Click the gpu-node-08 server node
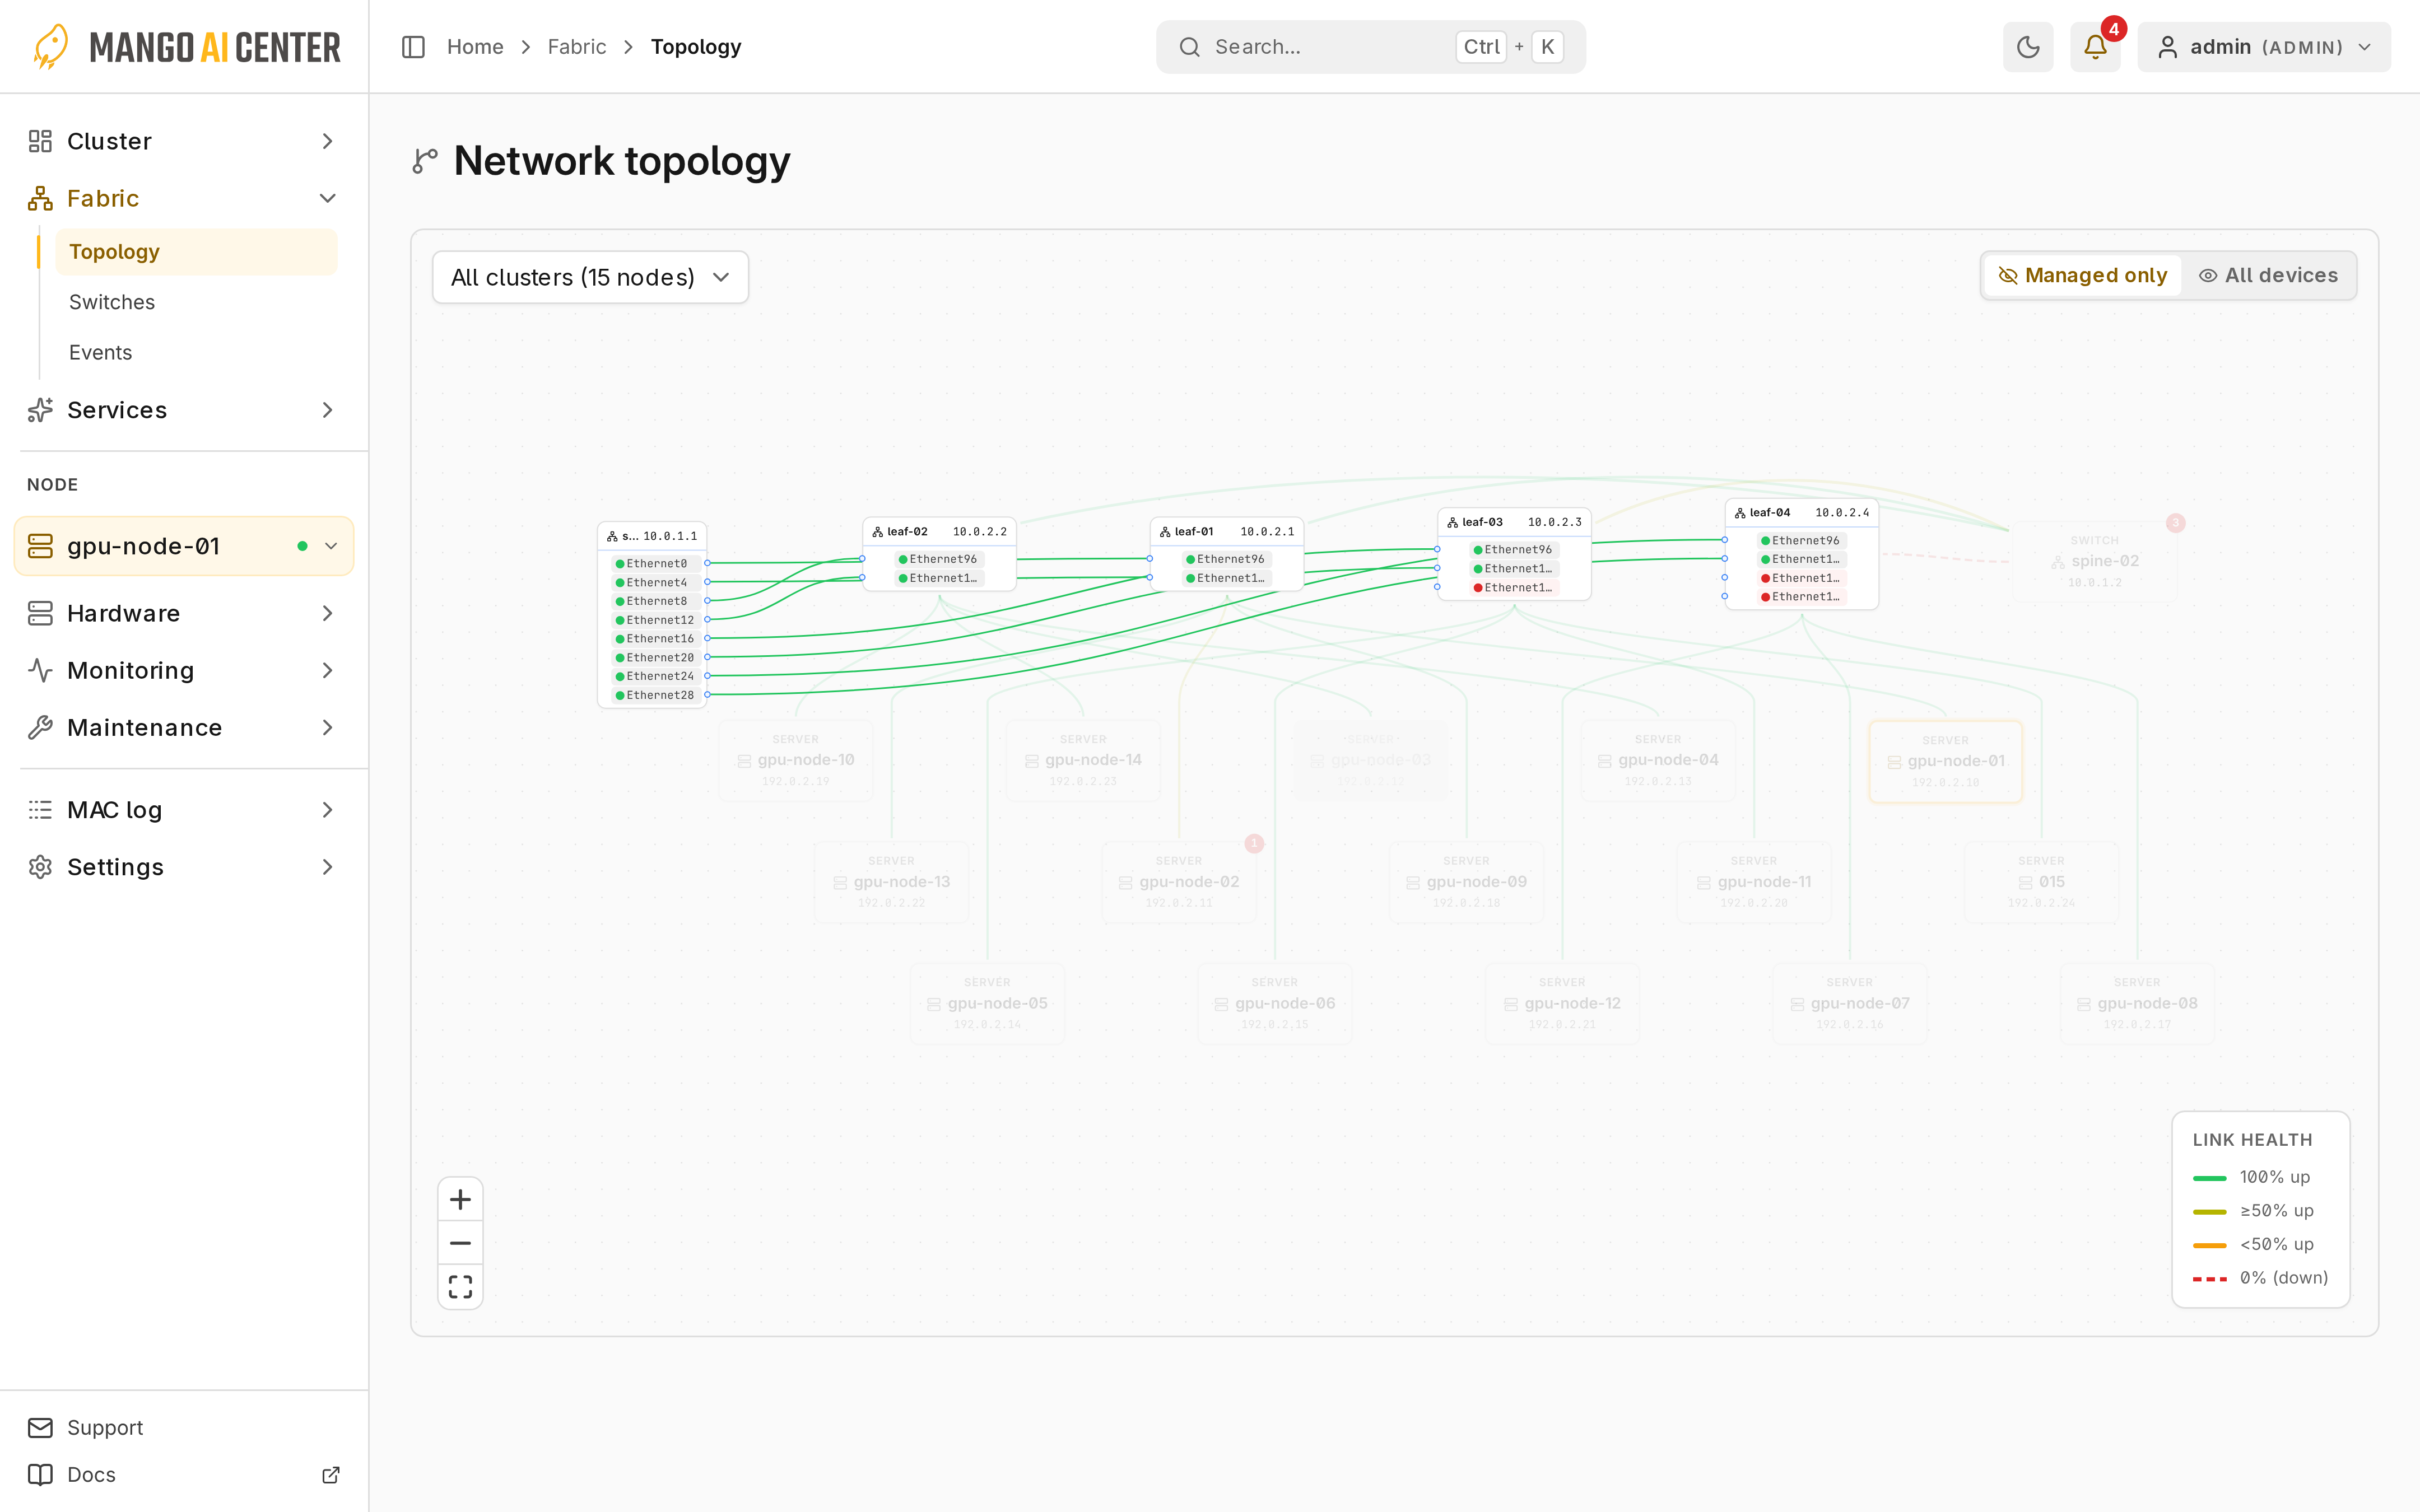This screenshot has height=1512, width=2420. (x=2137, y=1004)
